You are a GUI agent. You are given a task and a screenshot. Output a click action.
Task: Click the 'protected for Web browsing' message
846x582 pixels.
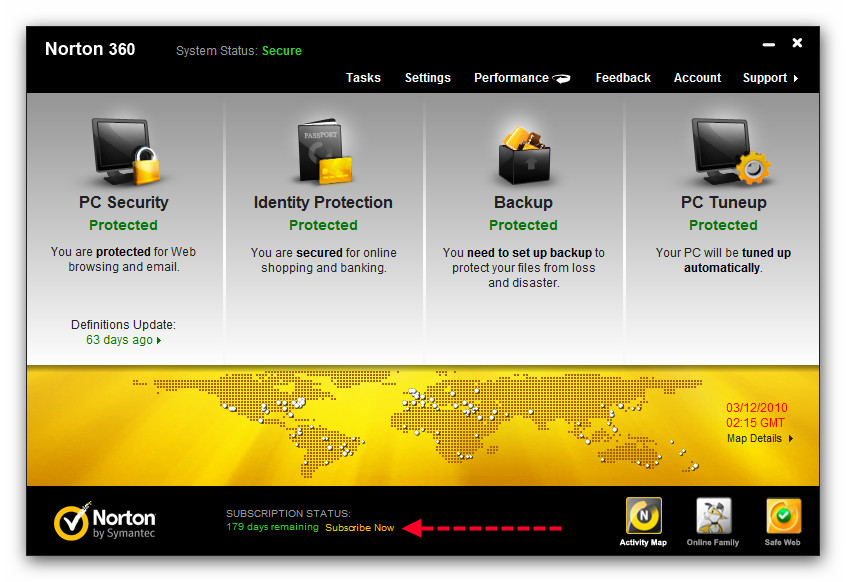(x=124, y=259)
